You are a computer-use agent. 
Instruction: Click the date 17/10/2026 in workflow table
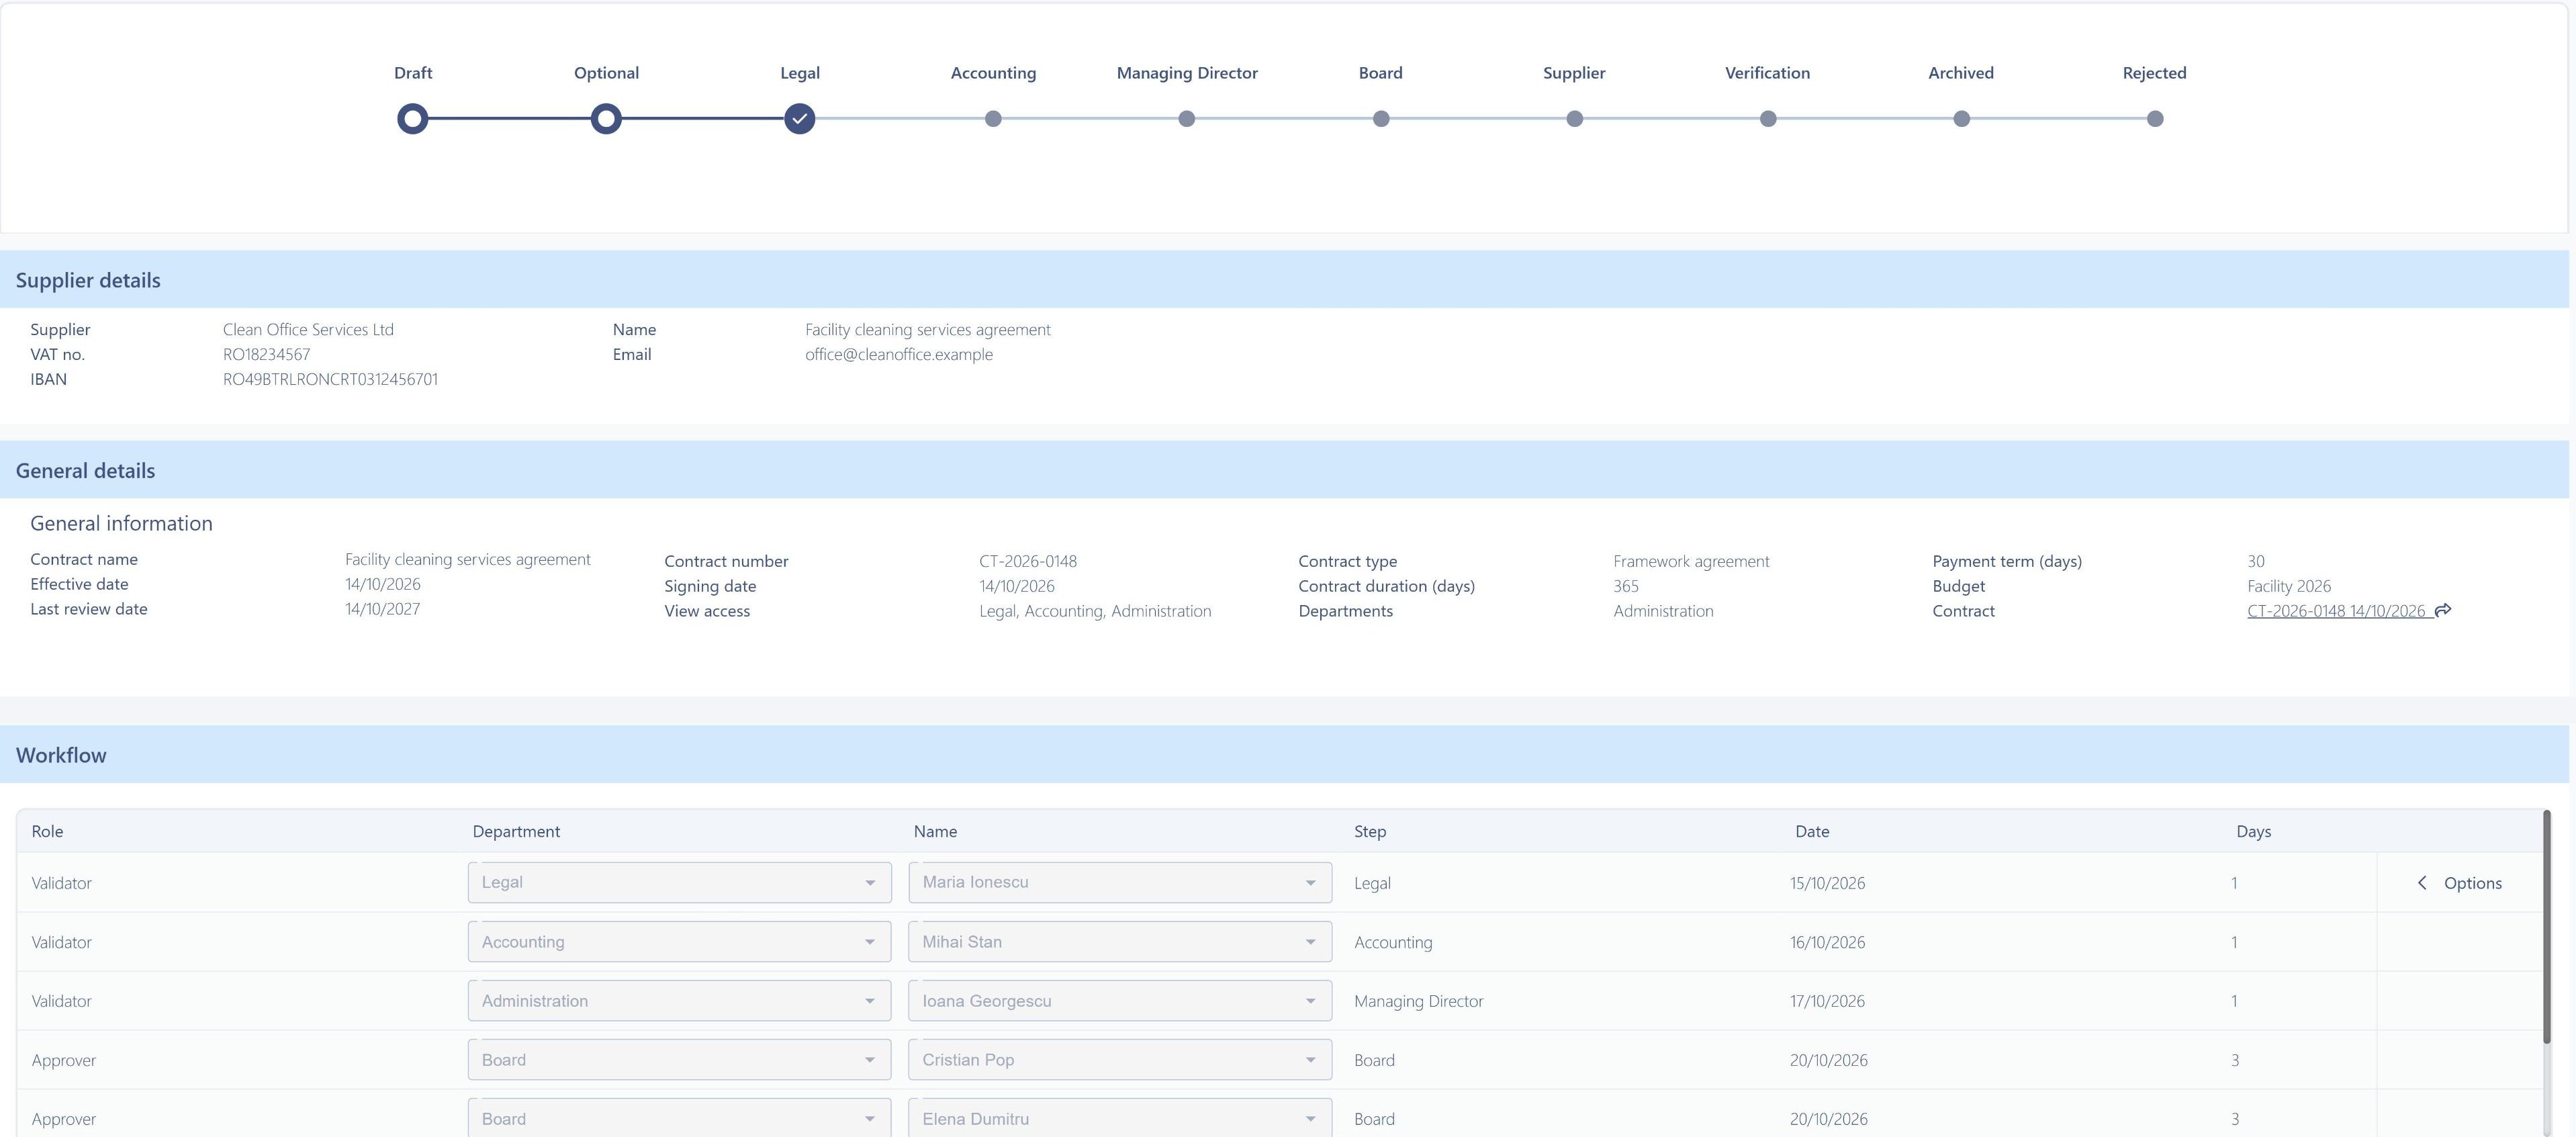click(1827, 1001)
